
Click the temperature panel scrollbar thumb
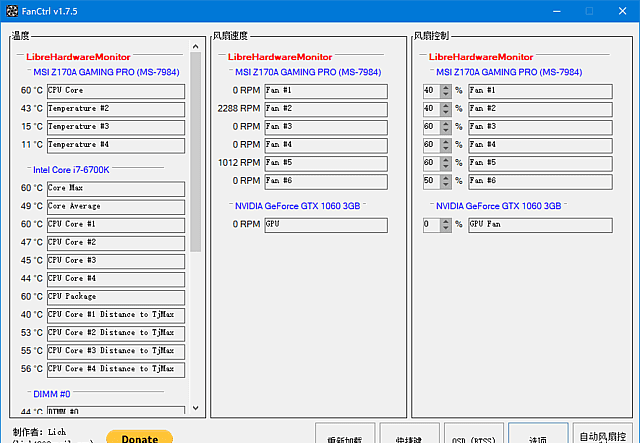pos(196,152)
